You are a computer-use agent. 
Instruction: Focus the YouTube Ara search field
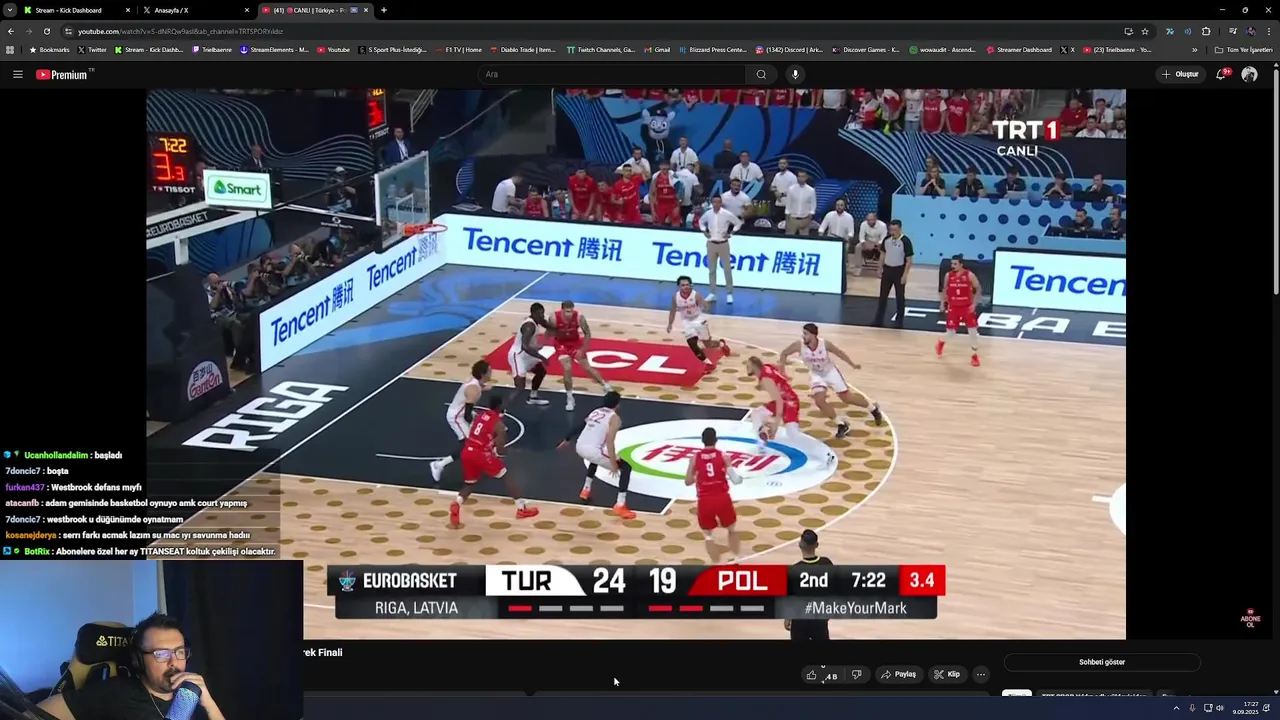point(610,74)
